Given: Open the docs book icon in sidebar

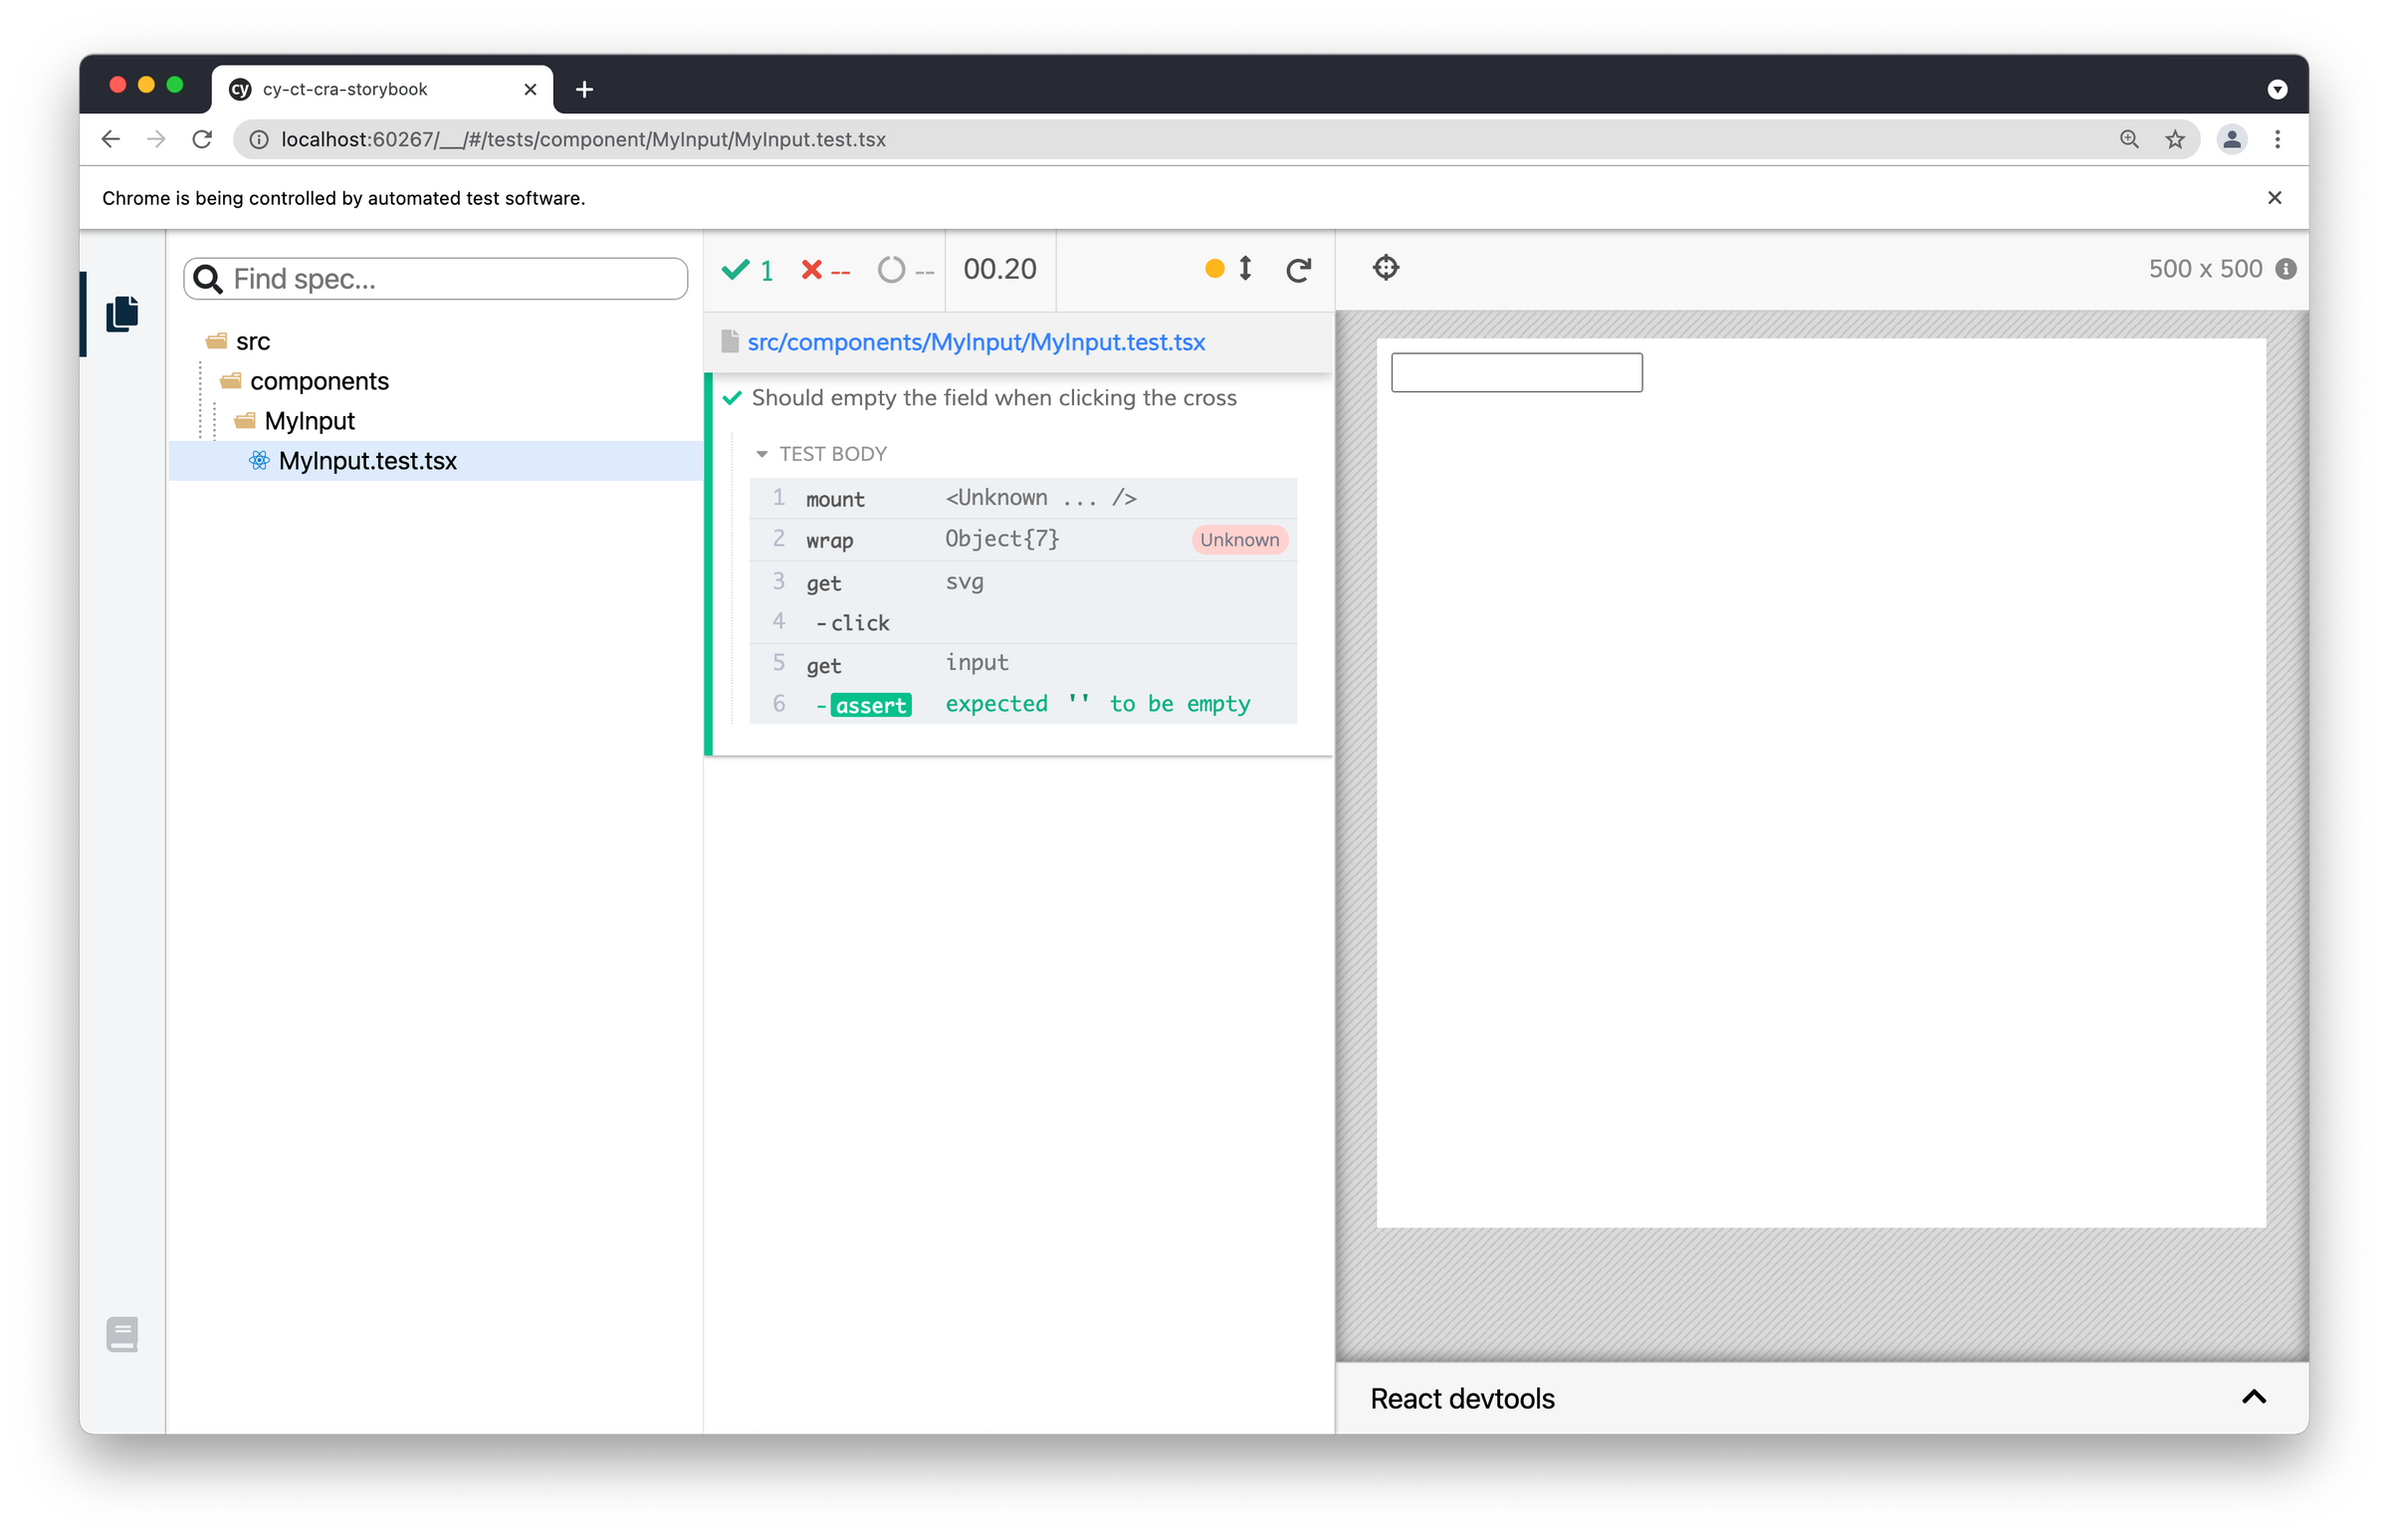Looking at the screenshot, I should (x=122, y=1334).
